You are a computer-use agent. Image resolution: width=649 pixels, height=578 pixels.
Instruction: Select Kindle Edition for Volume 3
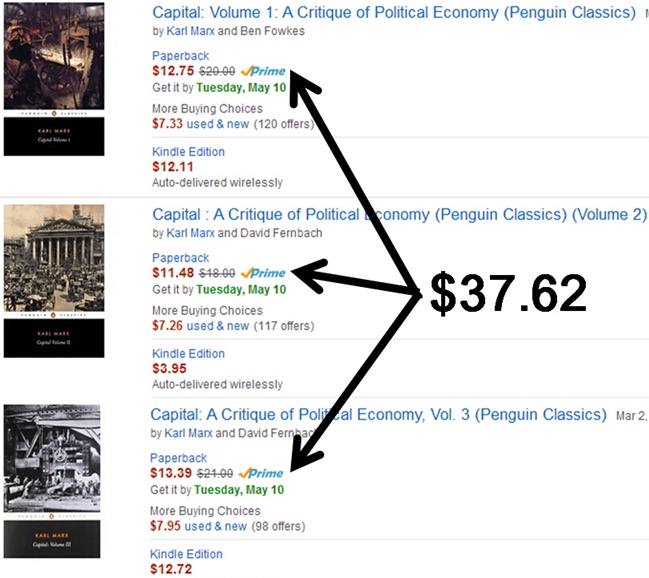186,554
